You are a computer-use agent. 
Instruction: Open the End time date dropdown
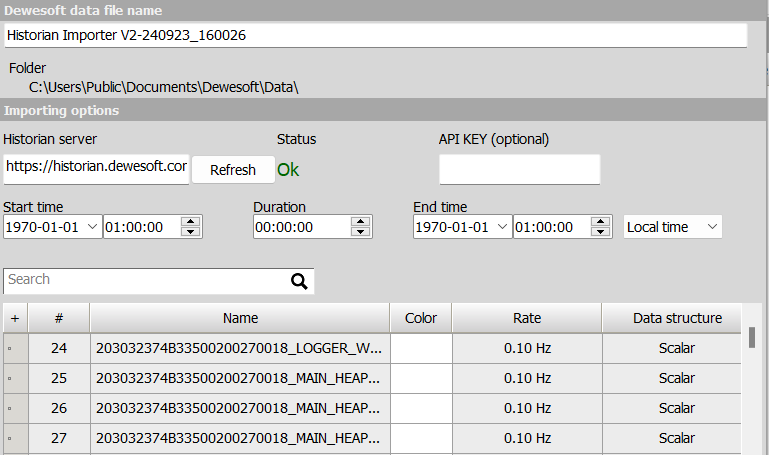coord(502,227)
